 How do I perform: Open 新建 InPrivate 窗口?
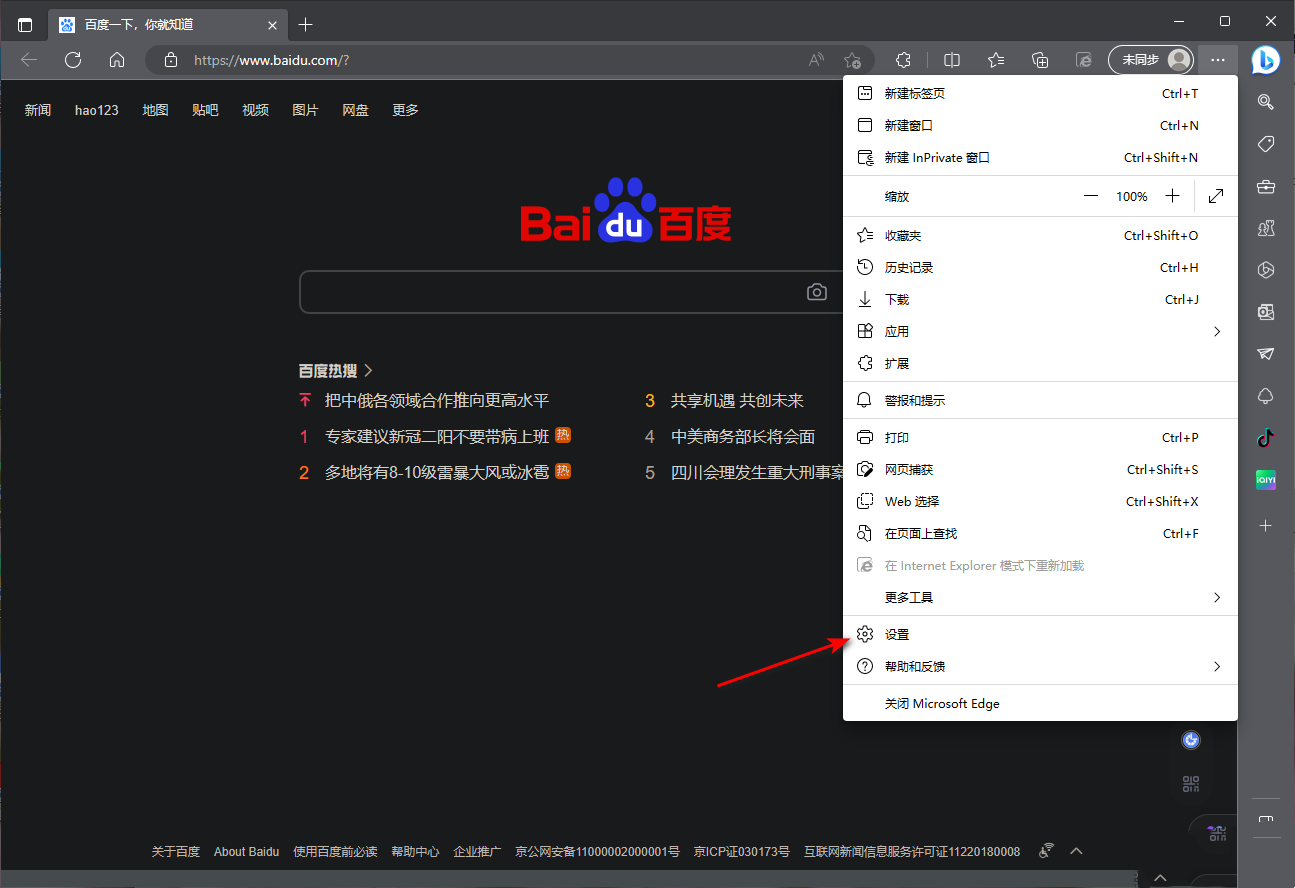[x=1040, y=157]
